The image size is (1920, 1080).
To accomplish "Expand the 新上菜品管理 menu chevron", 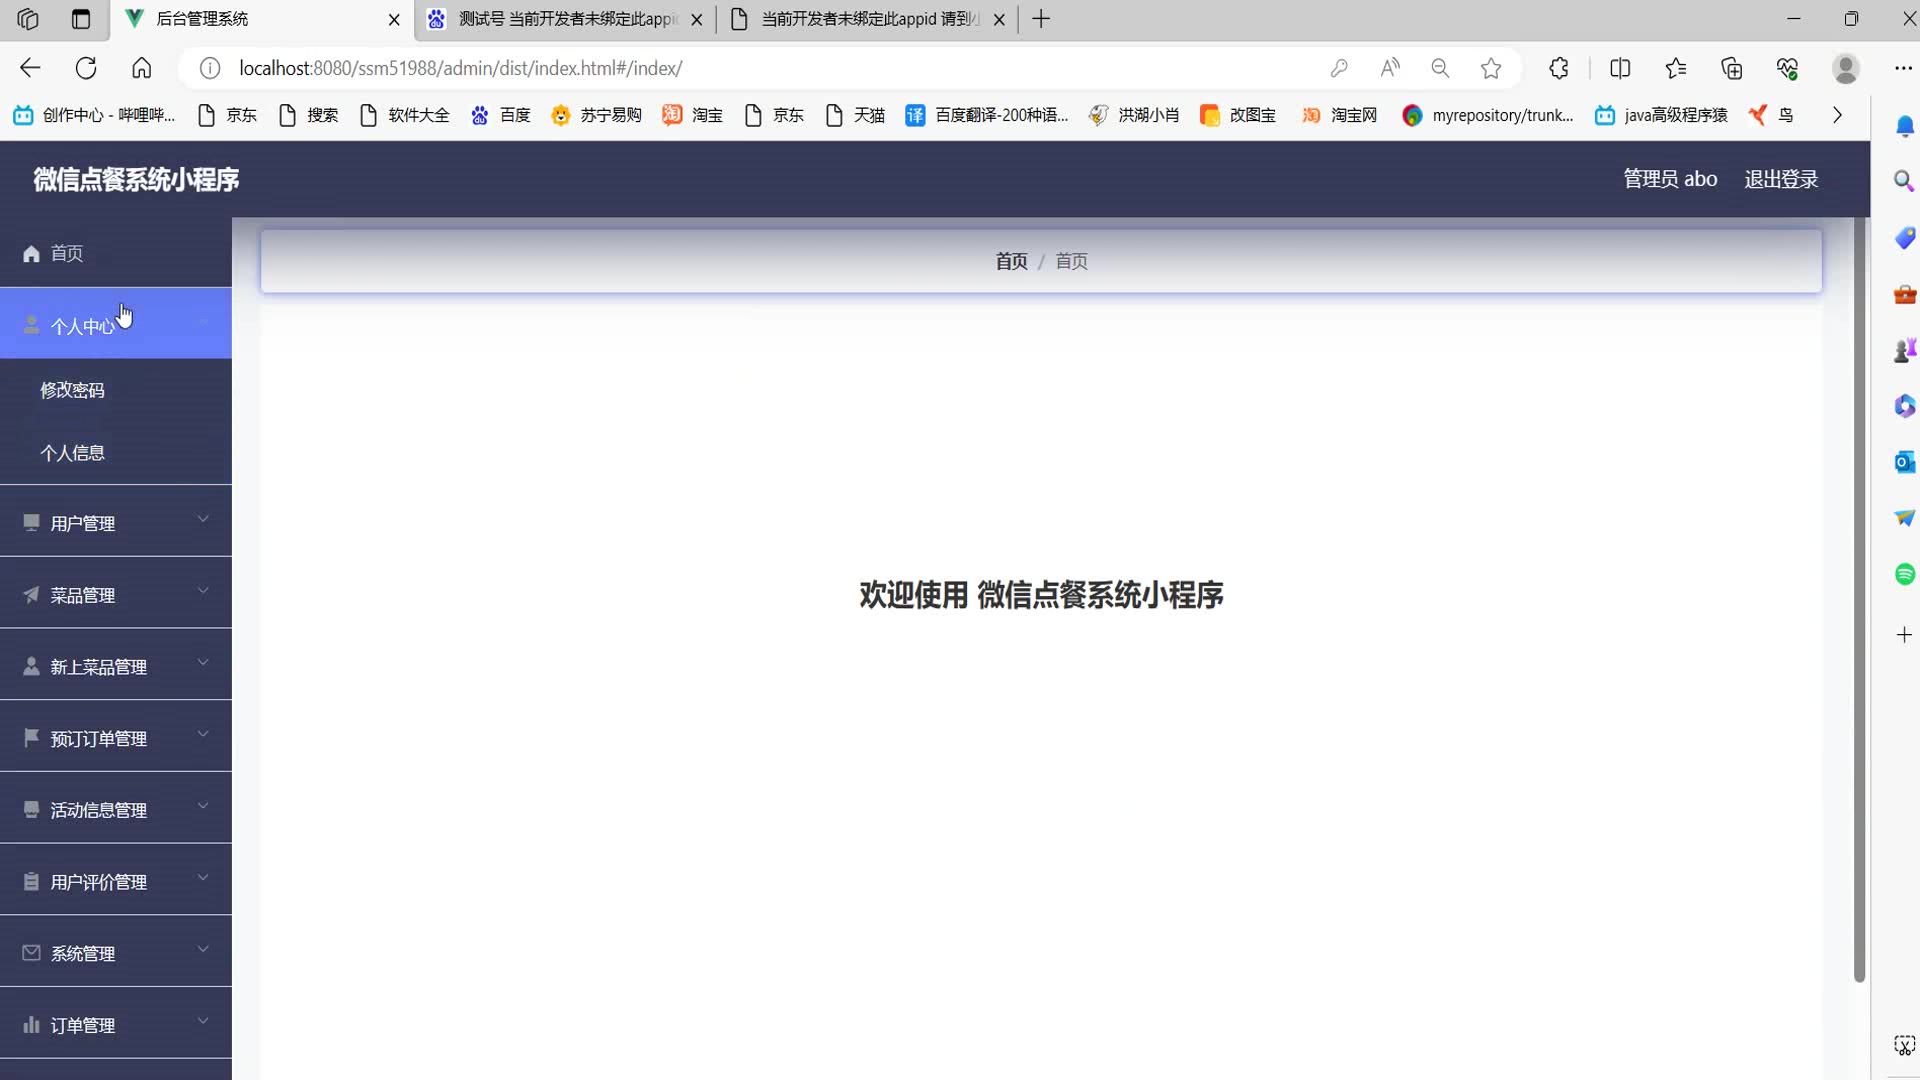I will tap(203, 663).
